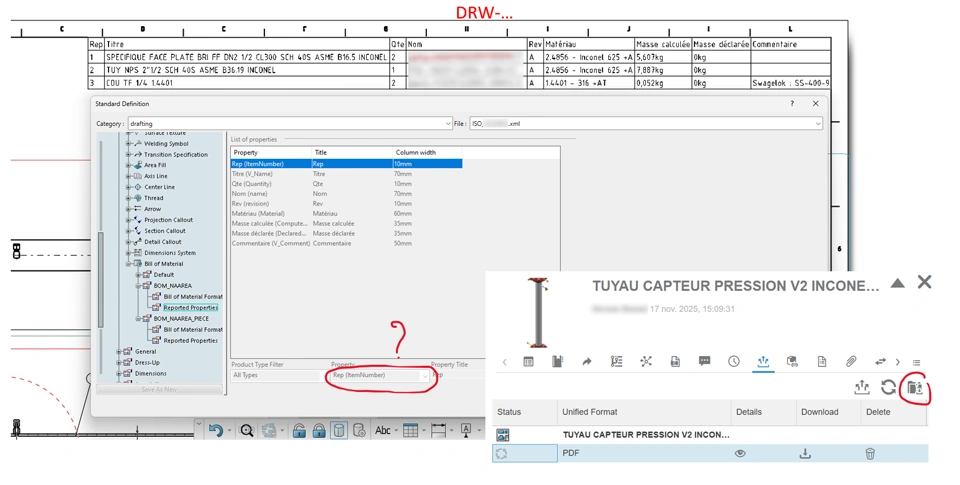The image size is (960, 485).
Task: Click the refresh circular arrows icon
Action: pos(888,387)
